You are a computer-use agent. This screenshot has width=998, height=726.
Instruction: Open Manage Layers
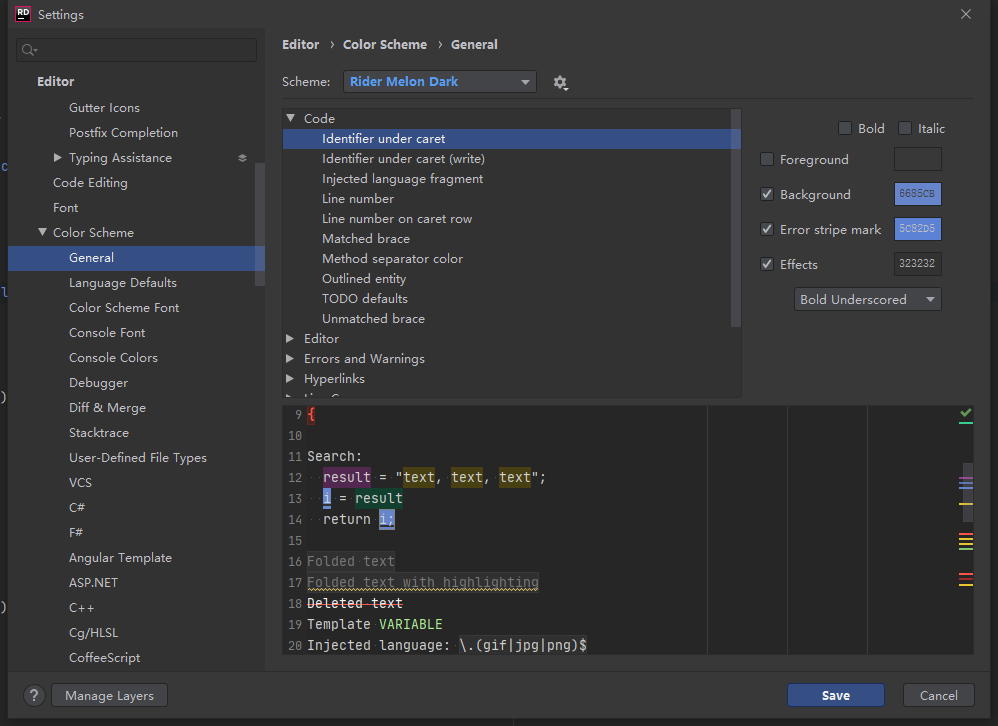point(109,695)
